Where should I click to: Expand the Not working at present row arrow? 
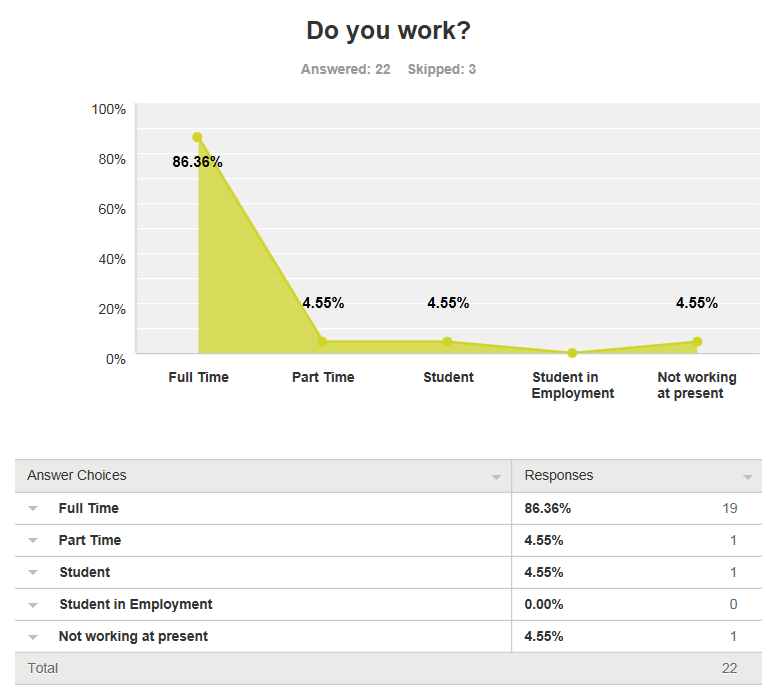click(33, 637)
